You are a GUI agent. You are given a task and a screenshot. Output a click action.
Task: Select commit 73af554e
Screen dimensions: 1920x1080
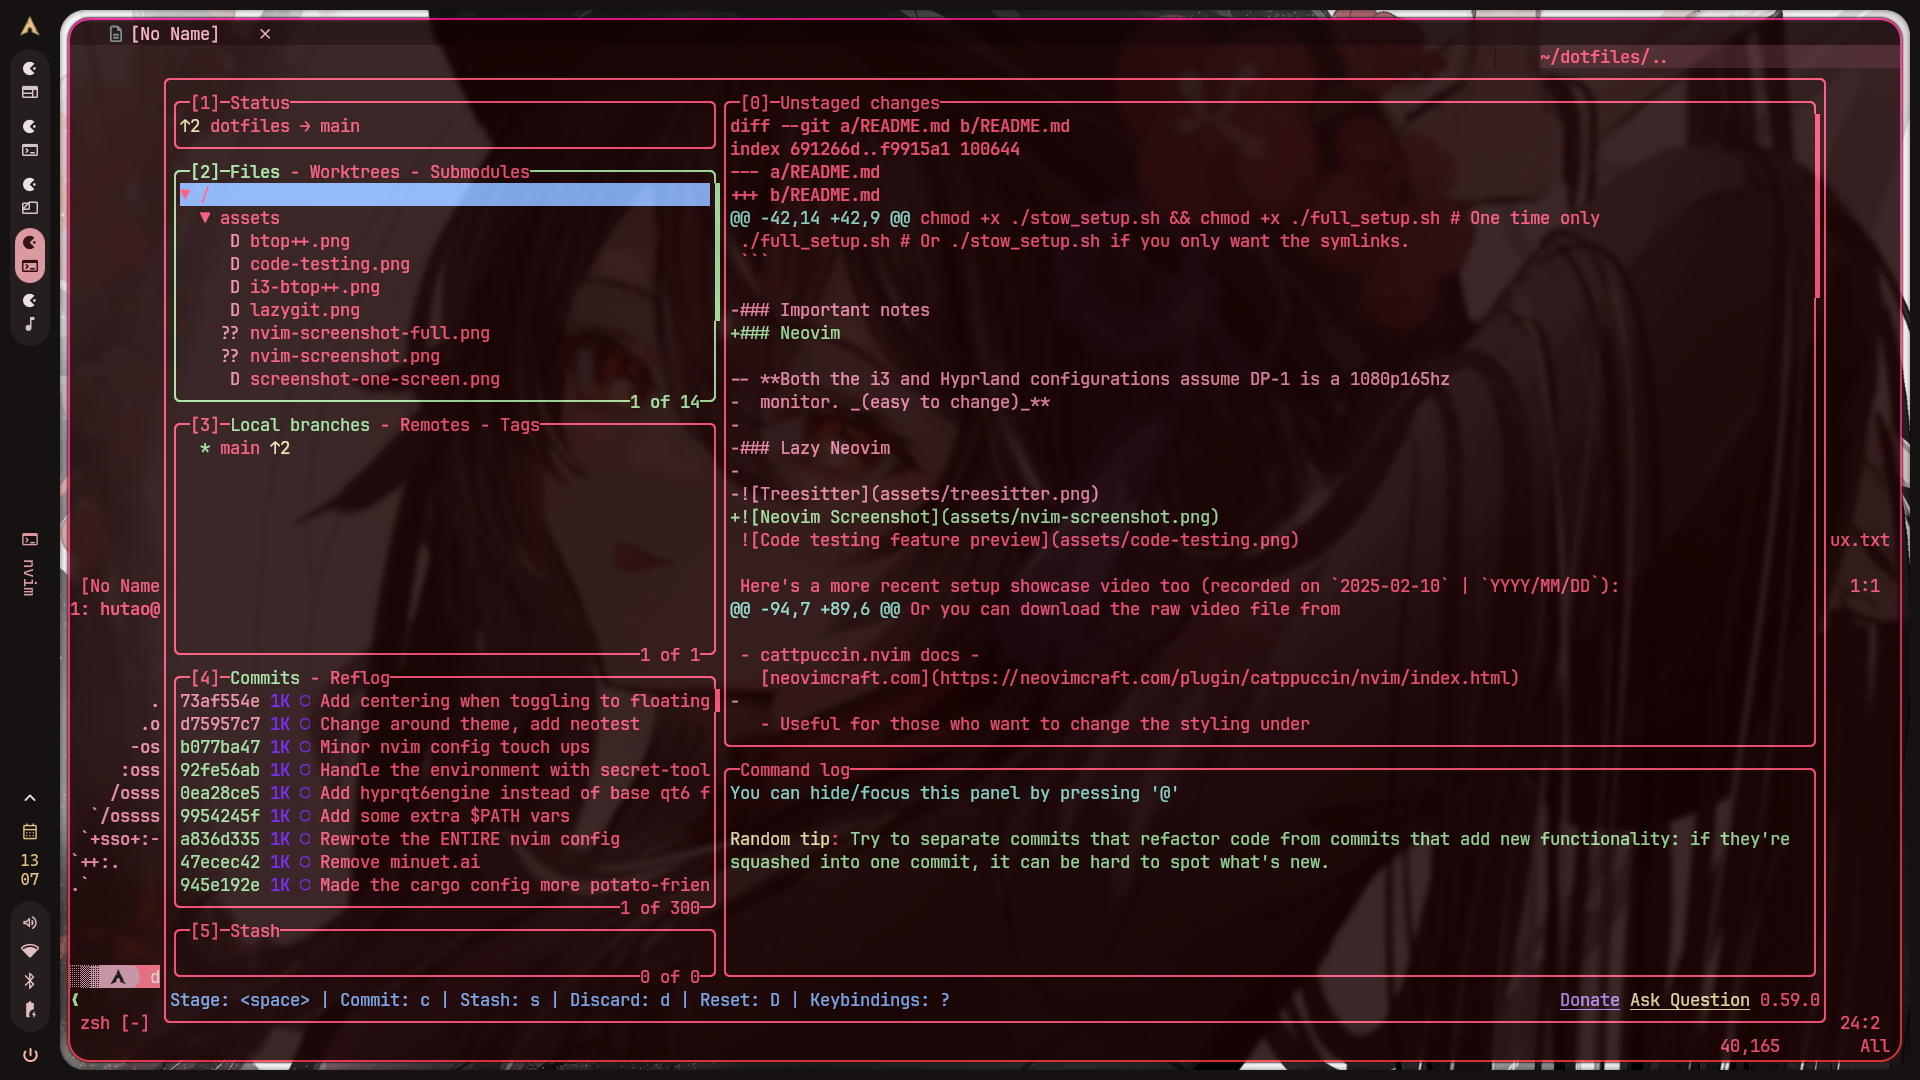[445, 701]
